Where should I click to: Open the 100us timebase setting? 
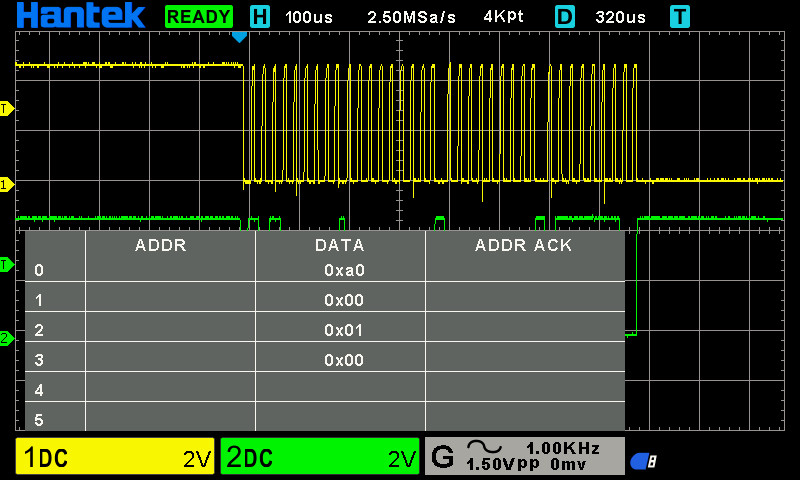pyautogui.click(x=309, y=17)
